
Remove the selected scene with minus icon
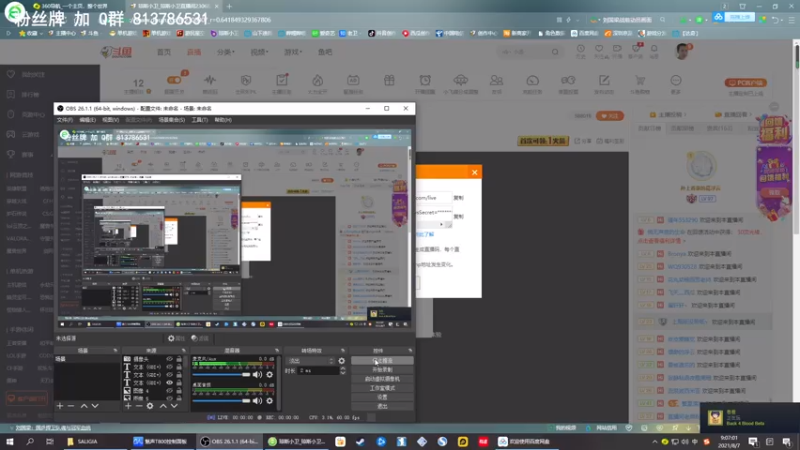71,406
